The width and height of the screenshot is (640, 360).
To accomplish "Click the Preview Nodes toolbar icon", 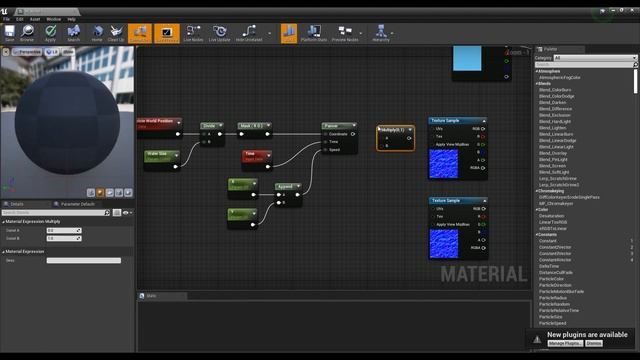I will [x=345, y=33].
